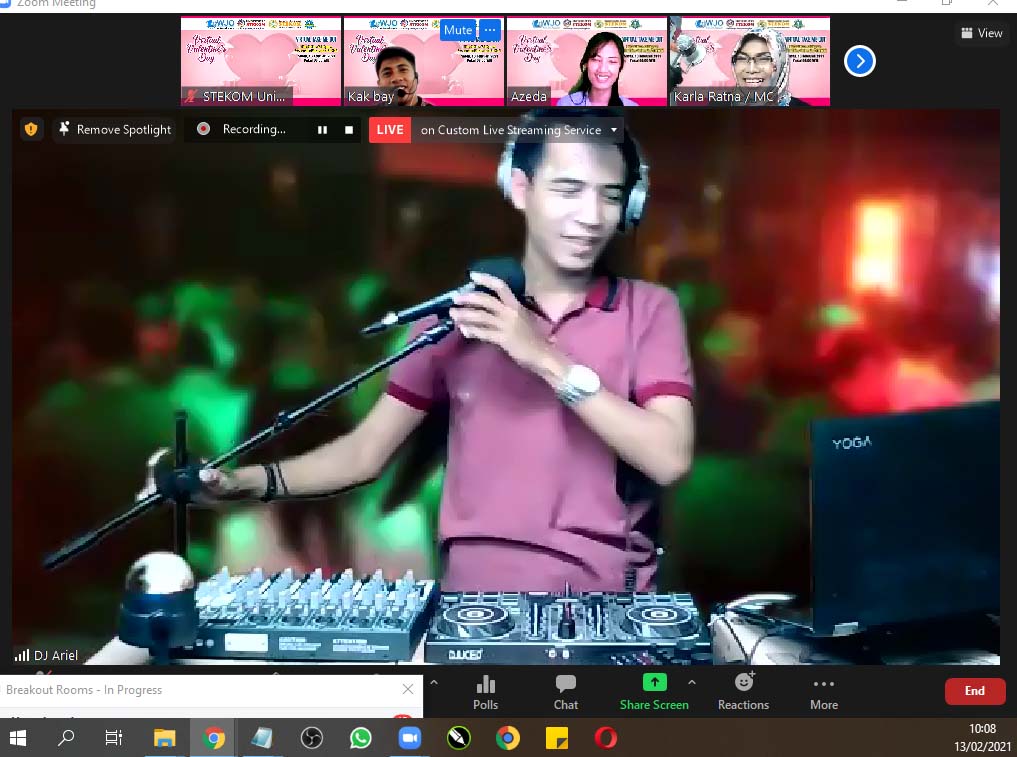Viewport: 1017px width, 757px height.
Task: Select Kak bay participant thumbnail
Action: click(424, 61)
